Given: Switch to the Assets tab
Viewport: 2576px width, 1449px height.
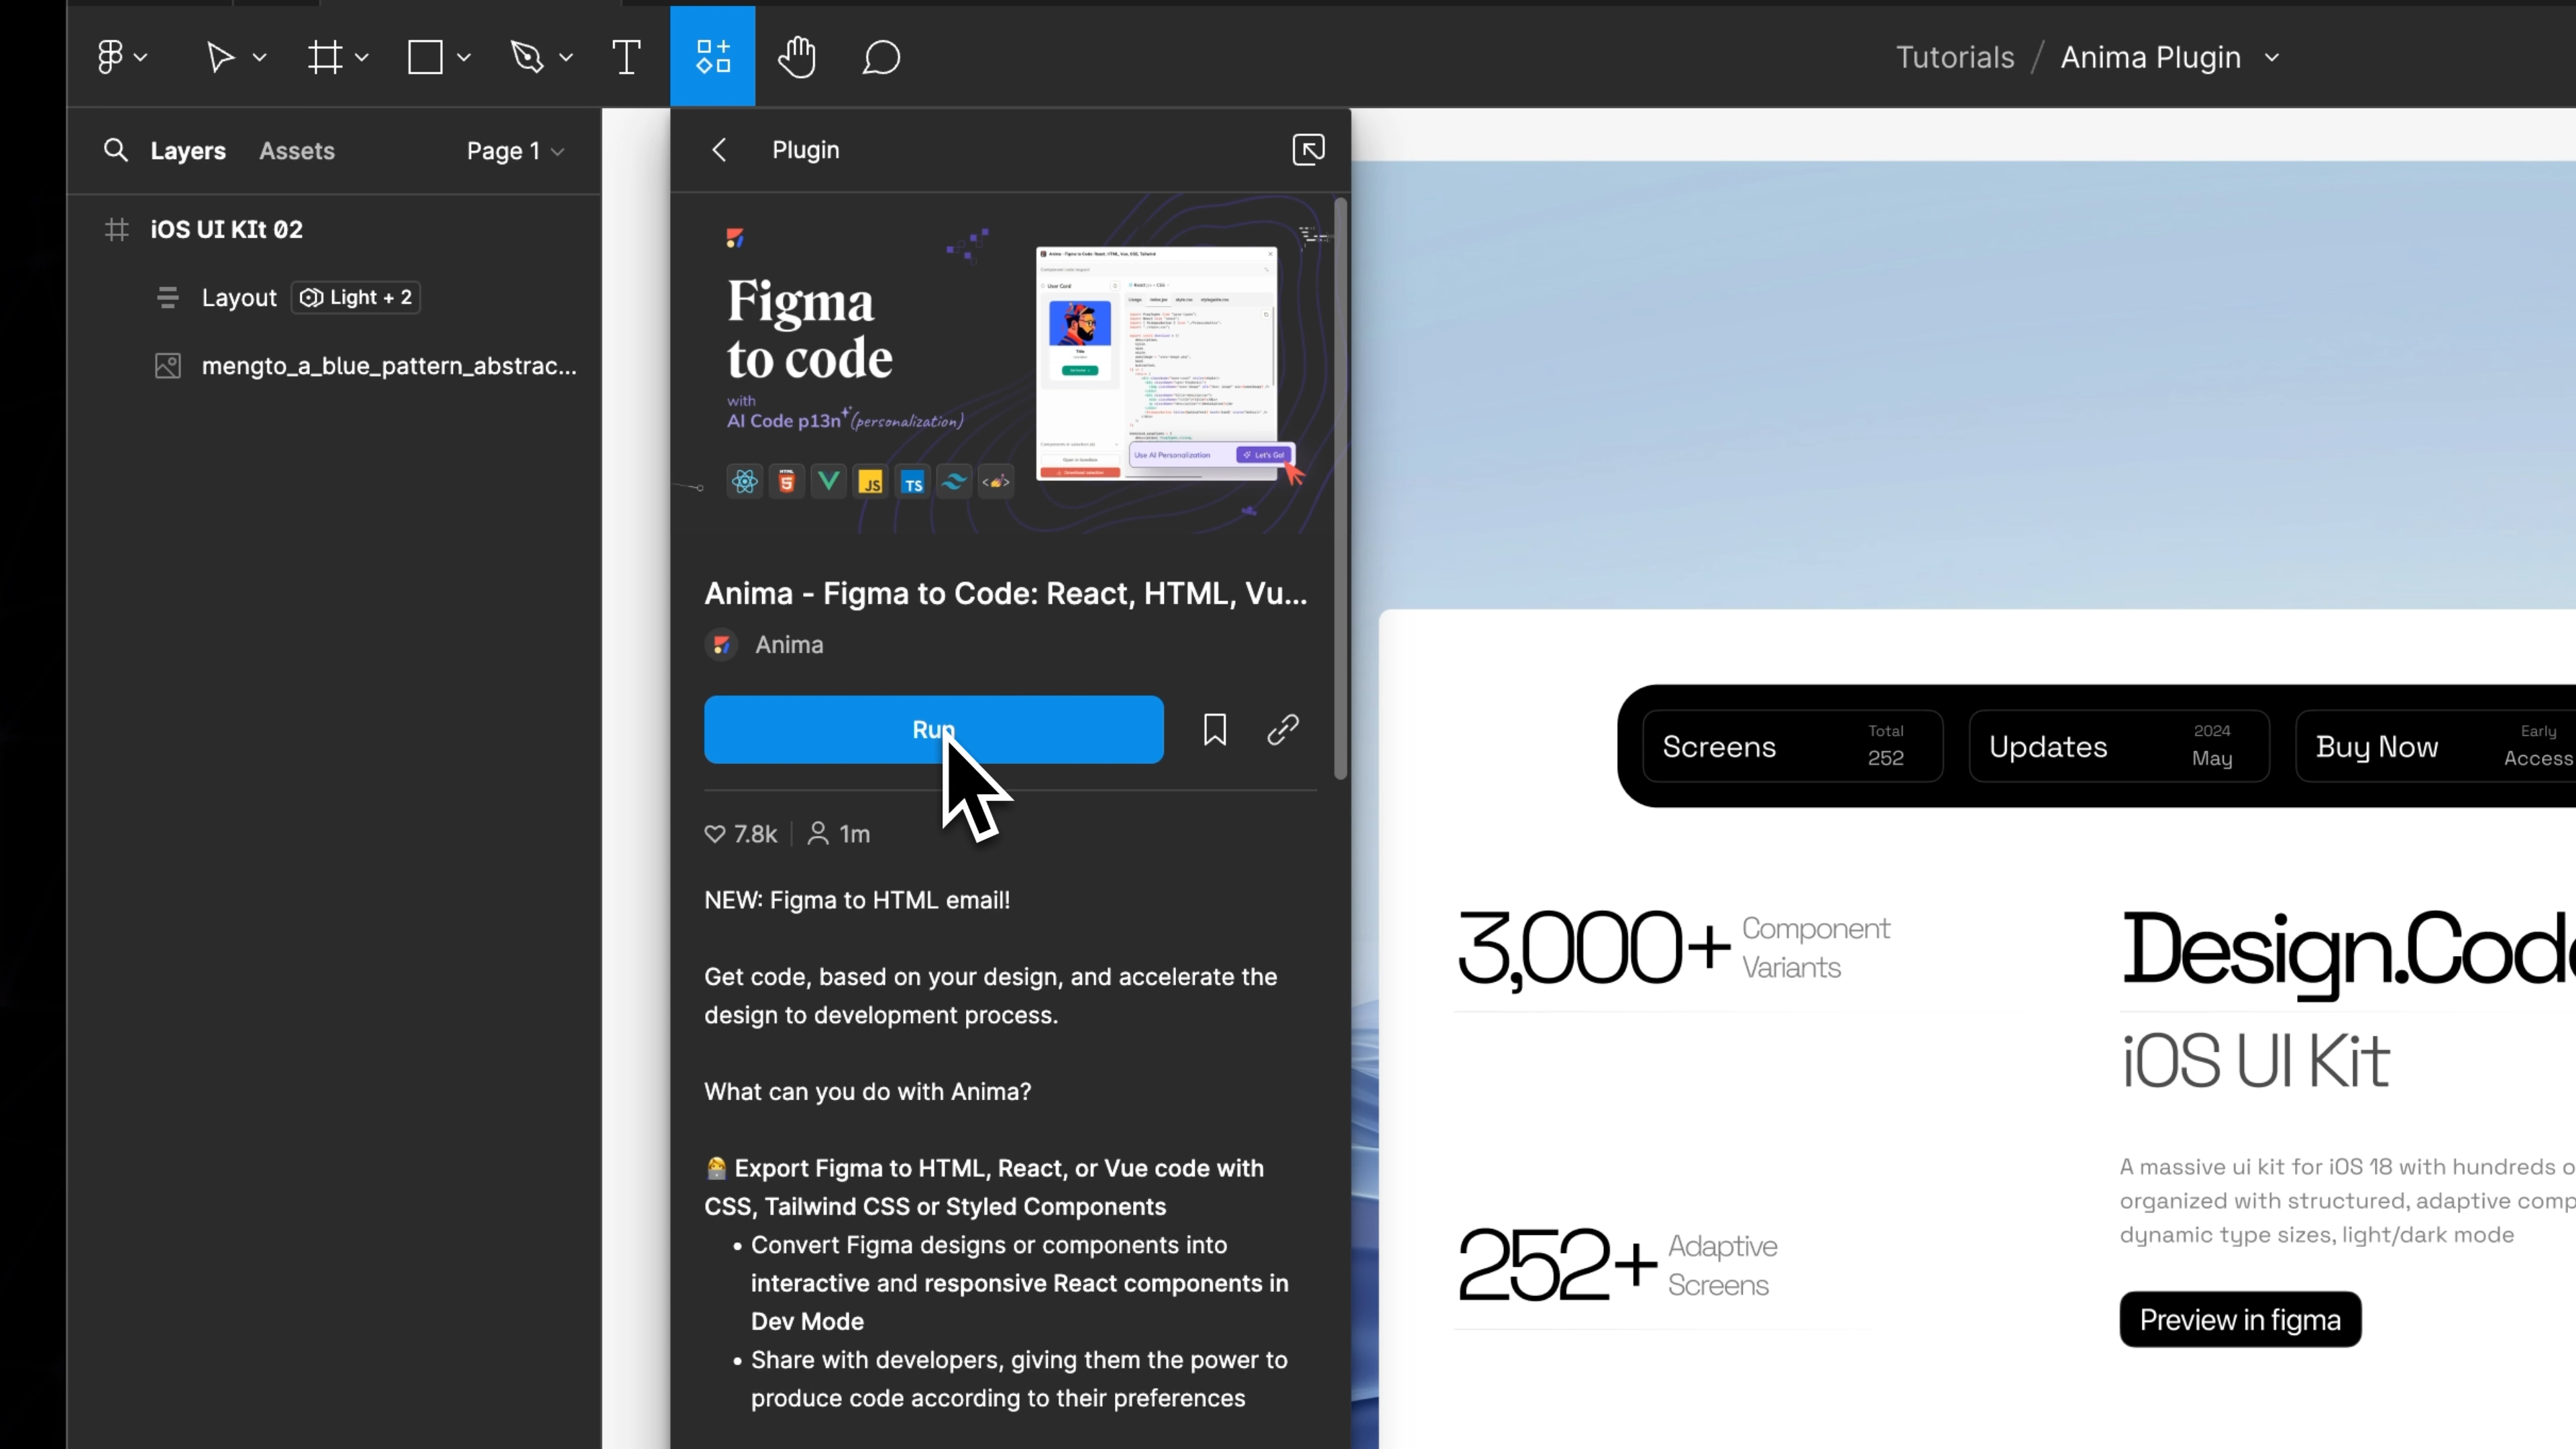Looking at the screenshot, I should [x=297, y=151].
